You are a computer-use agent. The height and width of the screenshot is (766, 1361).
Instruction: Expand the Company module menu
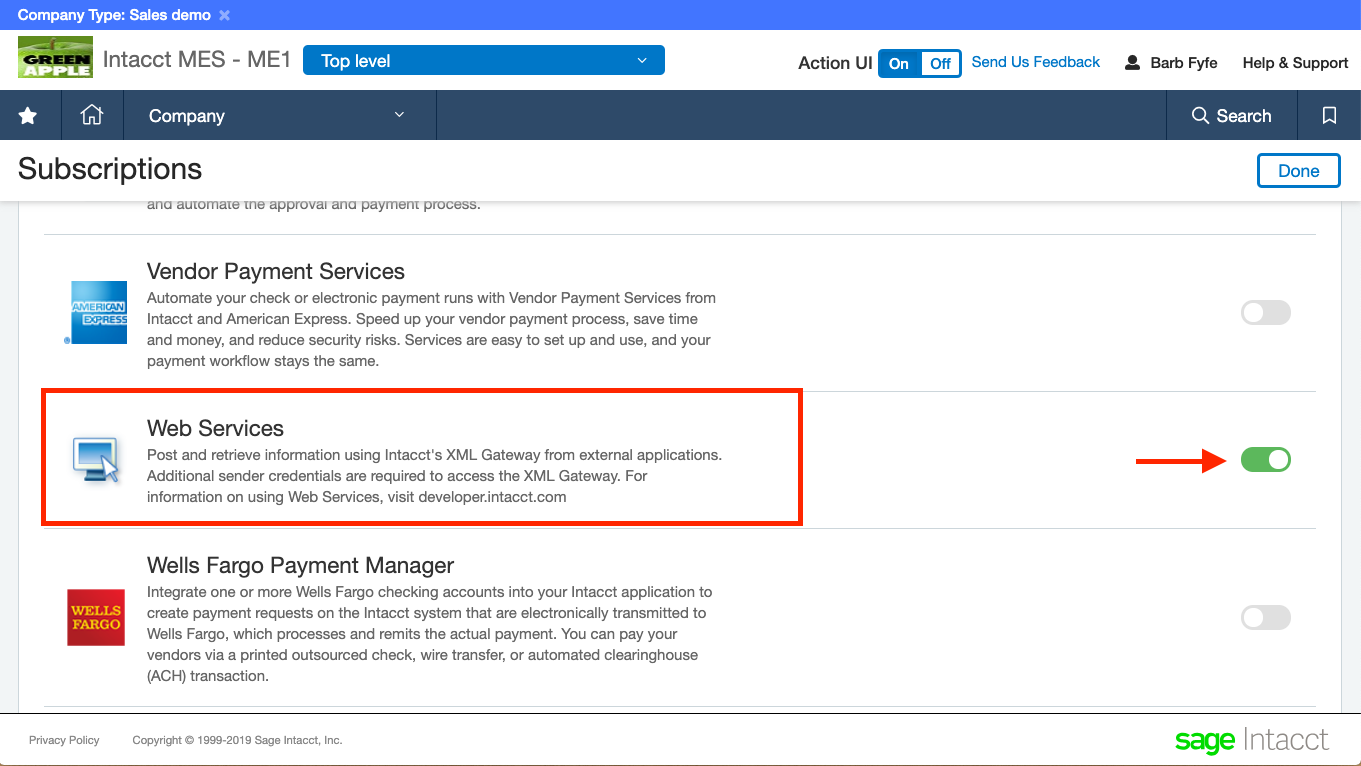tap(279, 116)
